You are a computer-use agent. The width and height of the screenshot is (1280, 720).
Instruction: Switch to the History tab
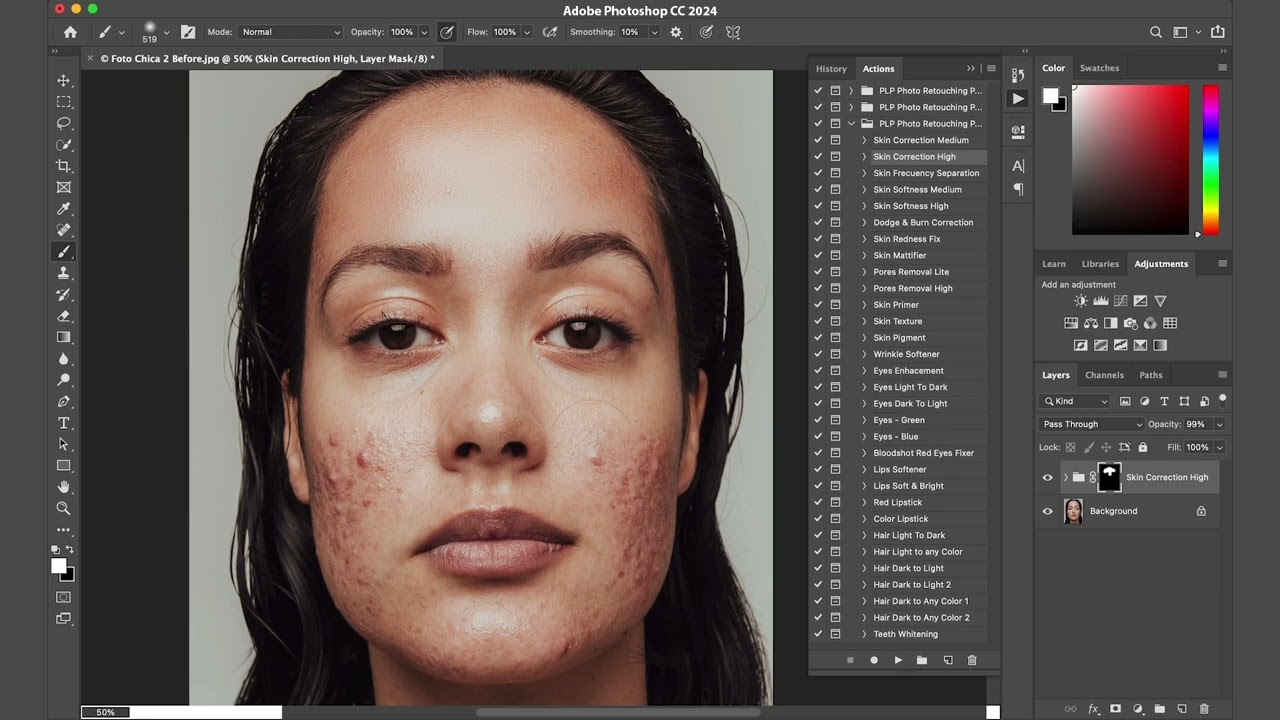(831, 69)
